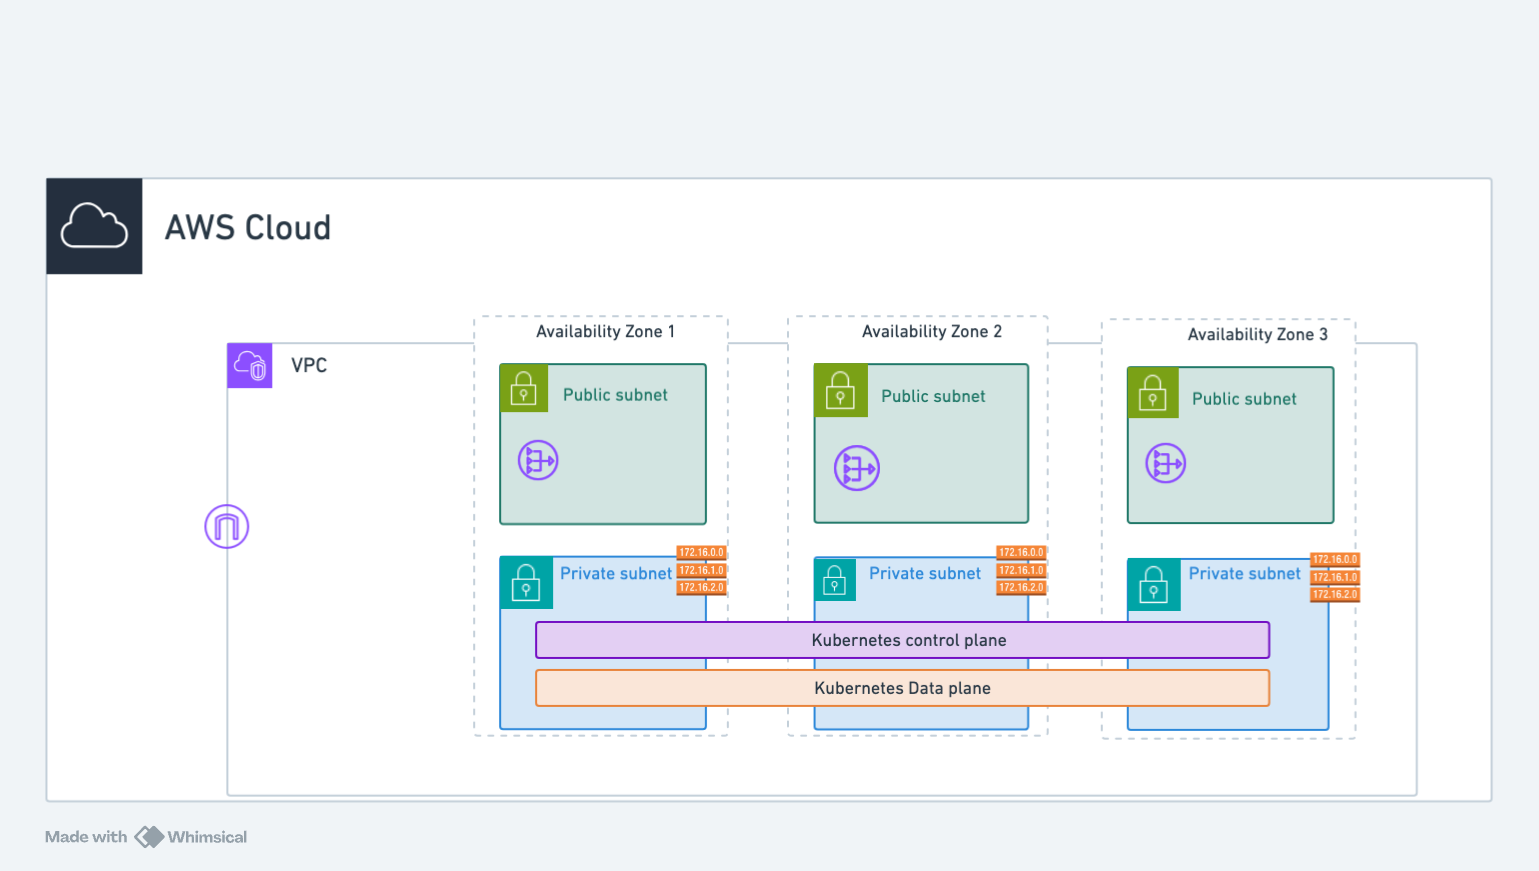1539x871 pixels.
Task: Select NAT gateway icon in Availability Zone 2
Action: point(857,468)
